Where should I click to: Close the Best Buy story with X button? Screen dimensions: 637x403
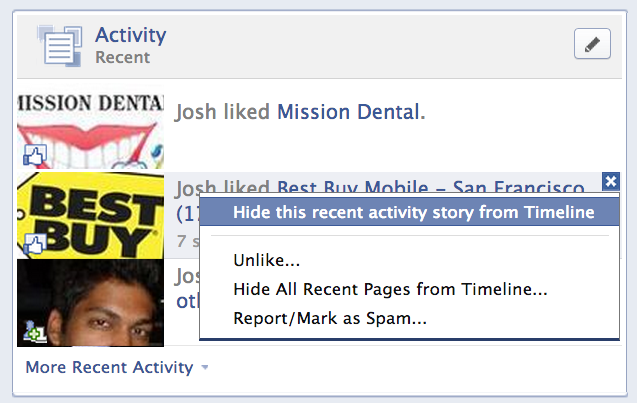click(611, 181)
